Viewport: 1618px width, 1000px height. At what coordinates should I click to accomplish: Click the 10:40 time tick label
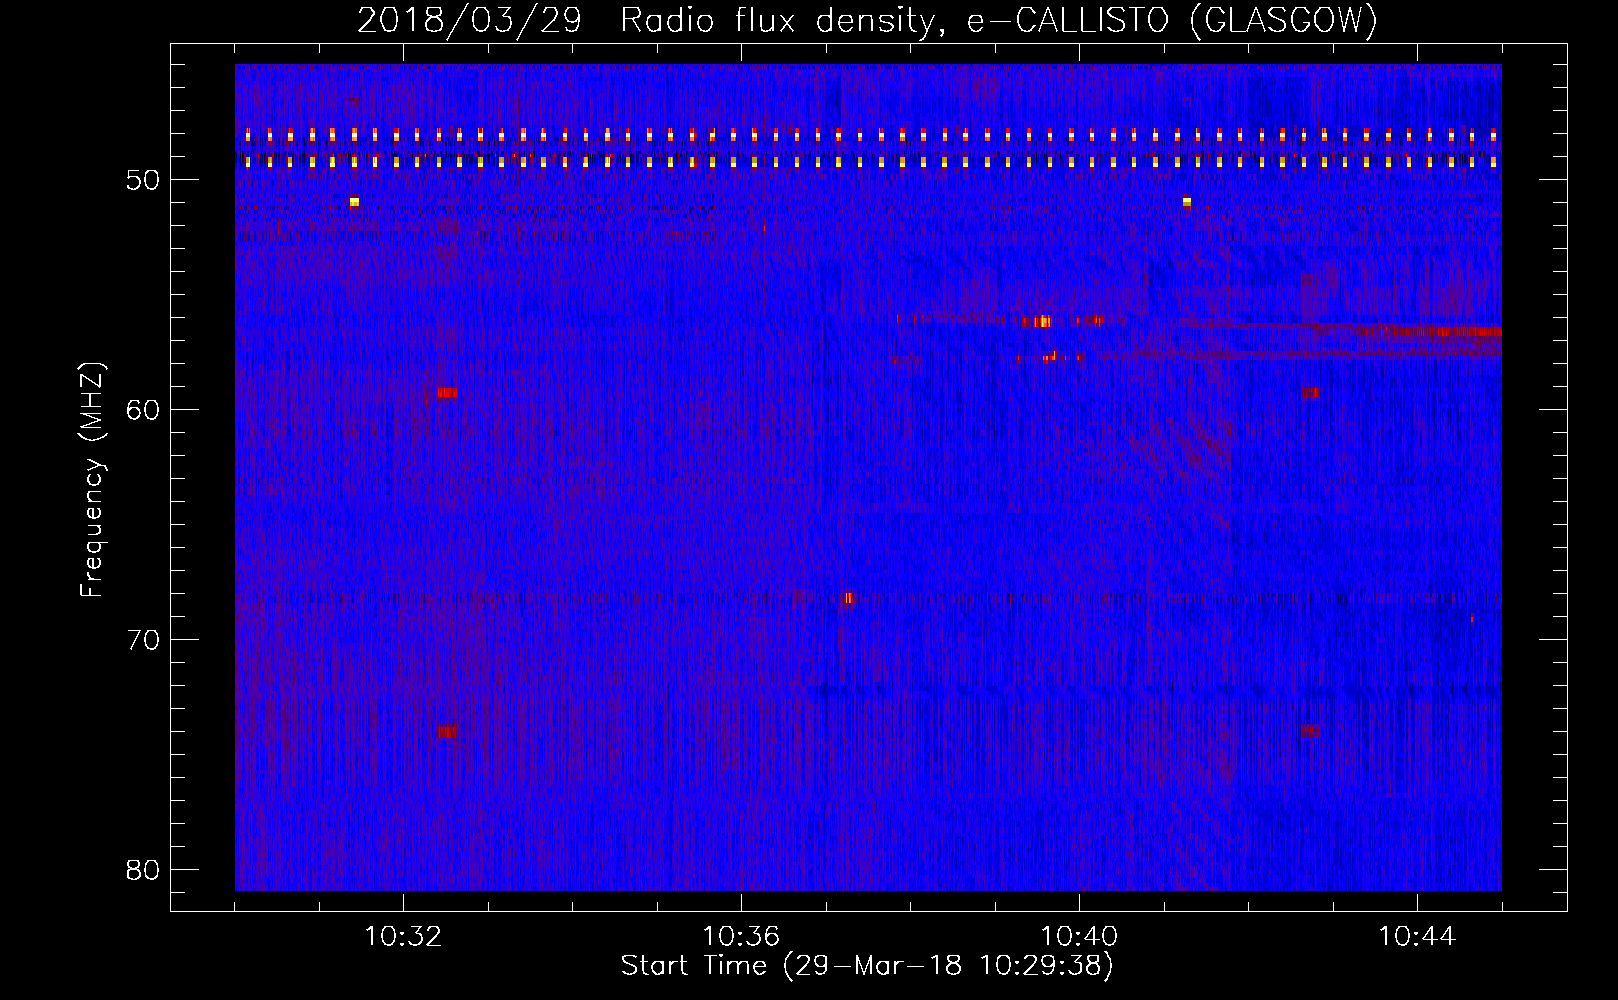(x=1079, y=937)
